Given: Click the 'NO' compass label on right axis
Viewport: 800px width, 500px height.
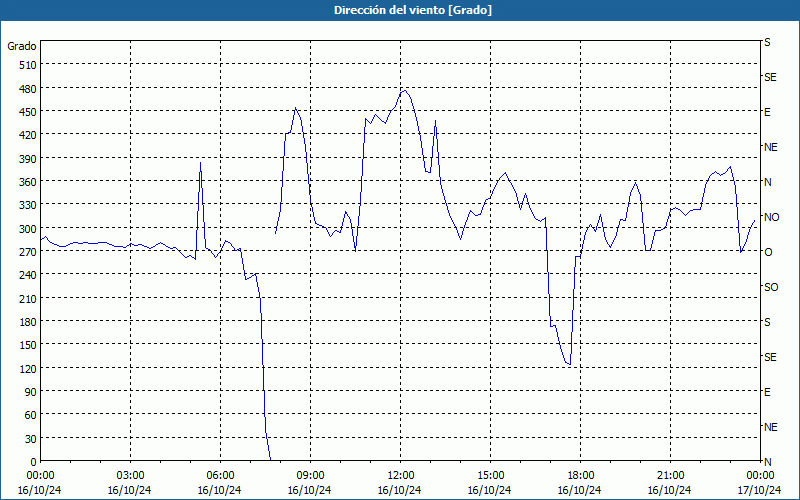Looking at the screenshot, I should (x=771, y=217).
